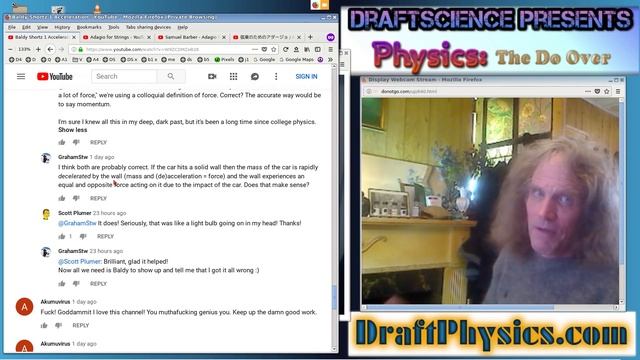
Task: Focus the YouTube search field
Action: (x=124, y=76)
